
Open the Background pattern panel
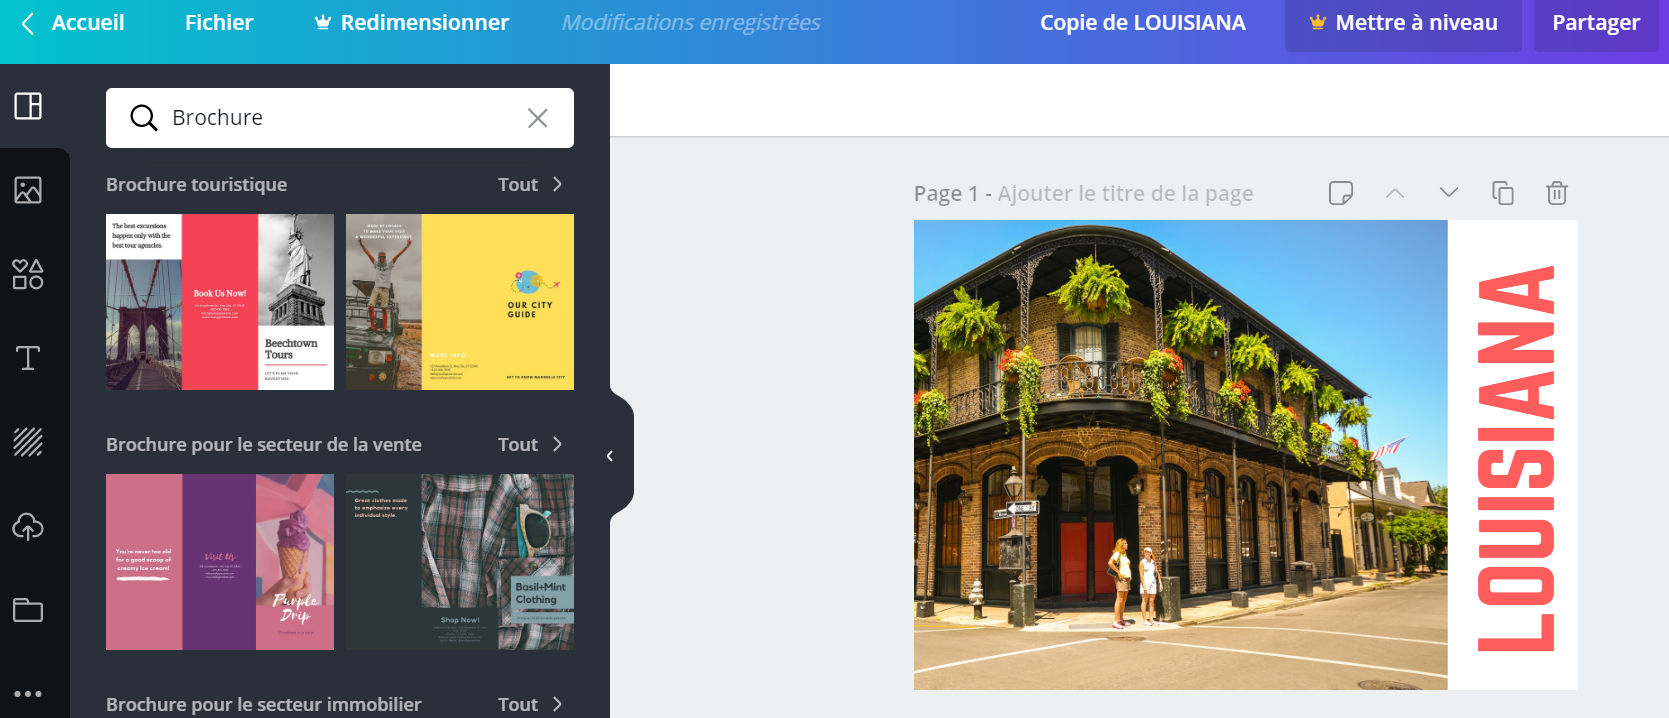click(x=28, y=442)
